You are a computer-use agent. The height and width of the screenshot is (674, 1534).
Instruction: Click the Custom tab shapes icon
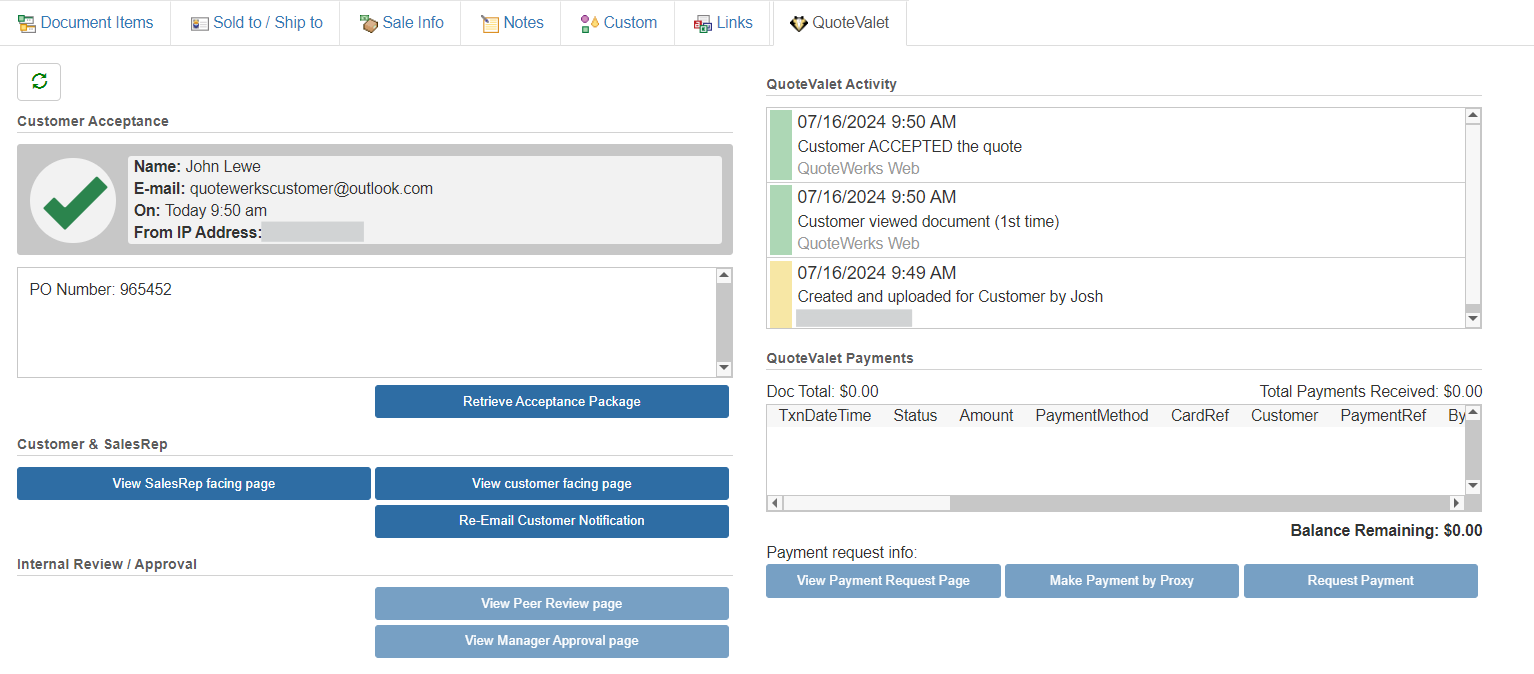pos(590,23)
